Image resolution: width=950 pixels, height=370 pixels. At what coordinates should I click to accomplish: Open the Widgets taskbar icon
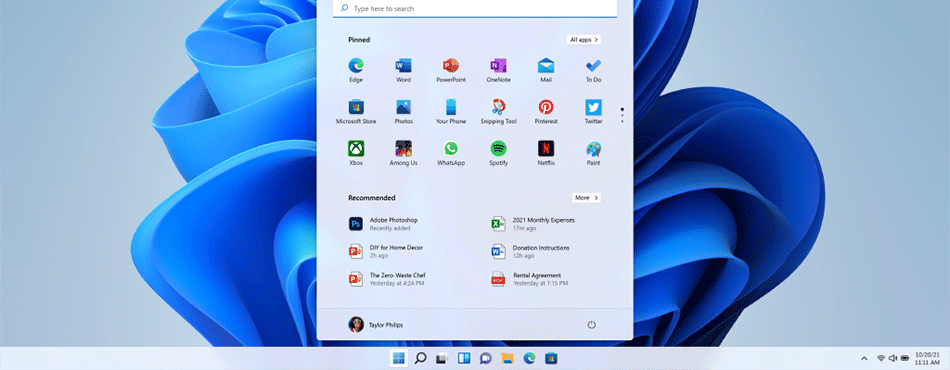[x=464, y=358]
